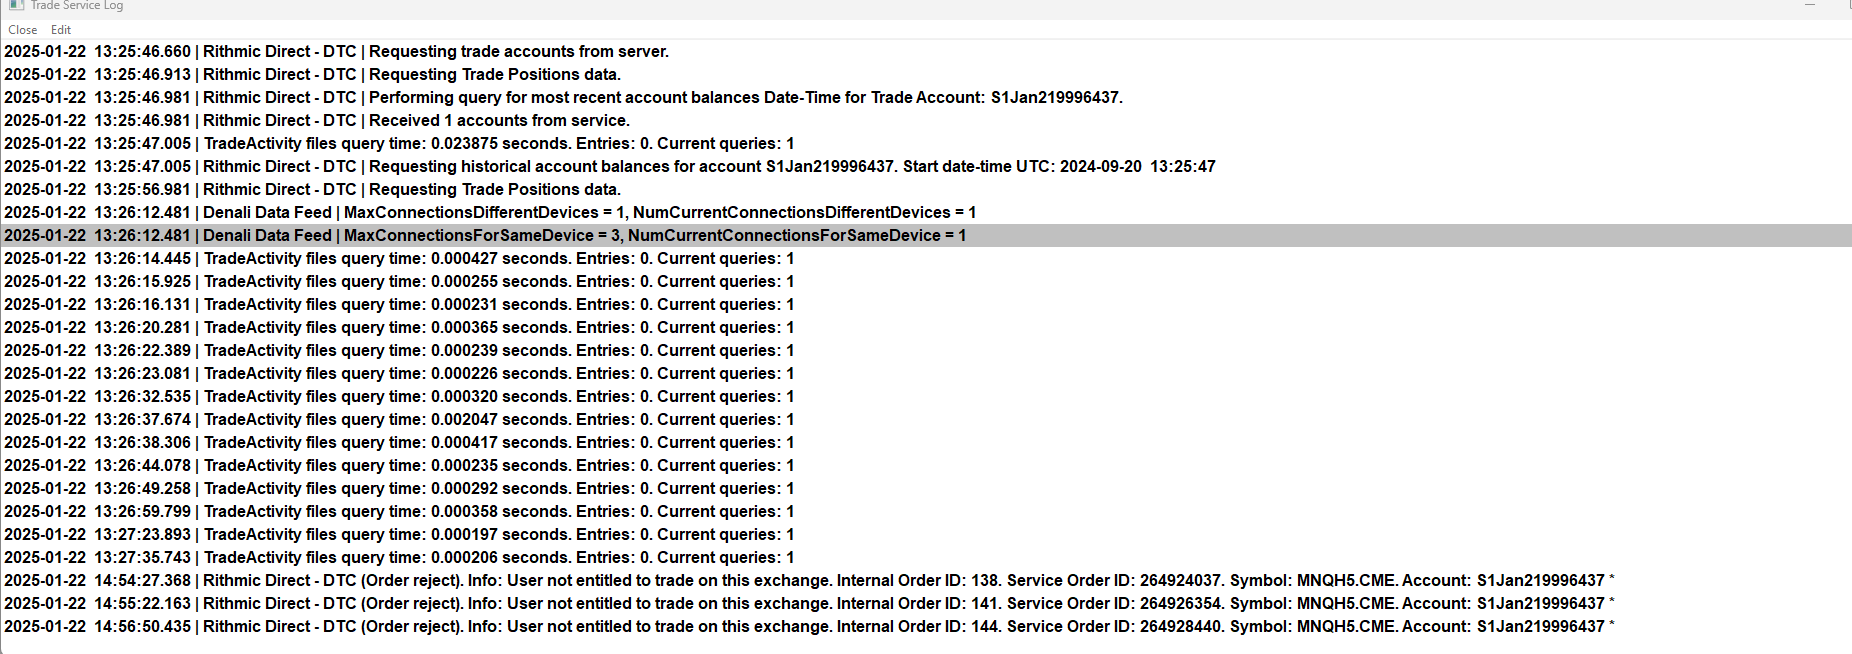
Task: Select the order reject line for Internal Order ID 138
Action: tap(926, 581)
